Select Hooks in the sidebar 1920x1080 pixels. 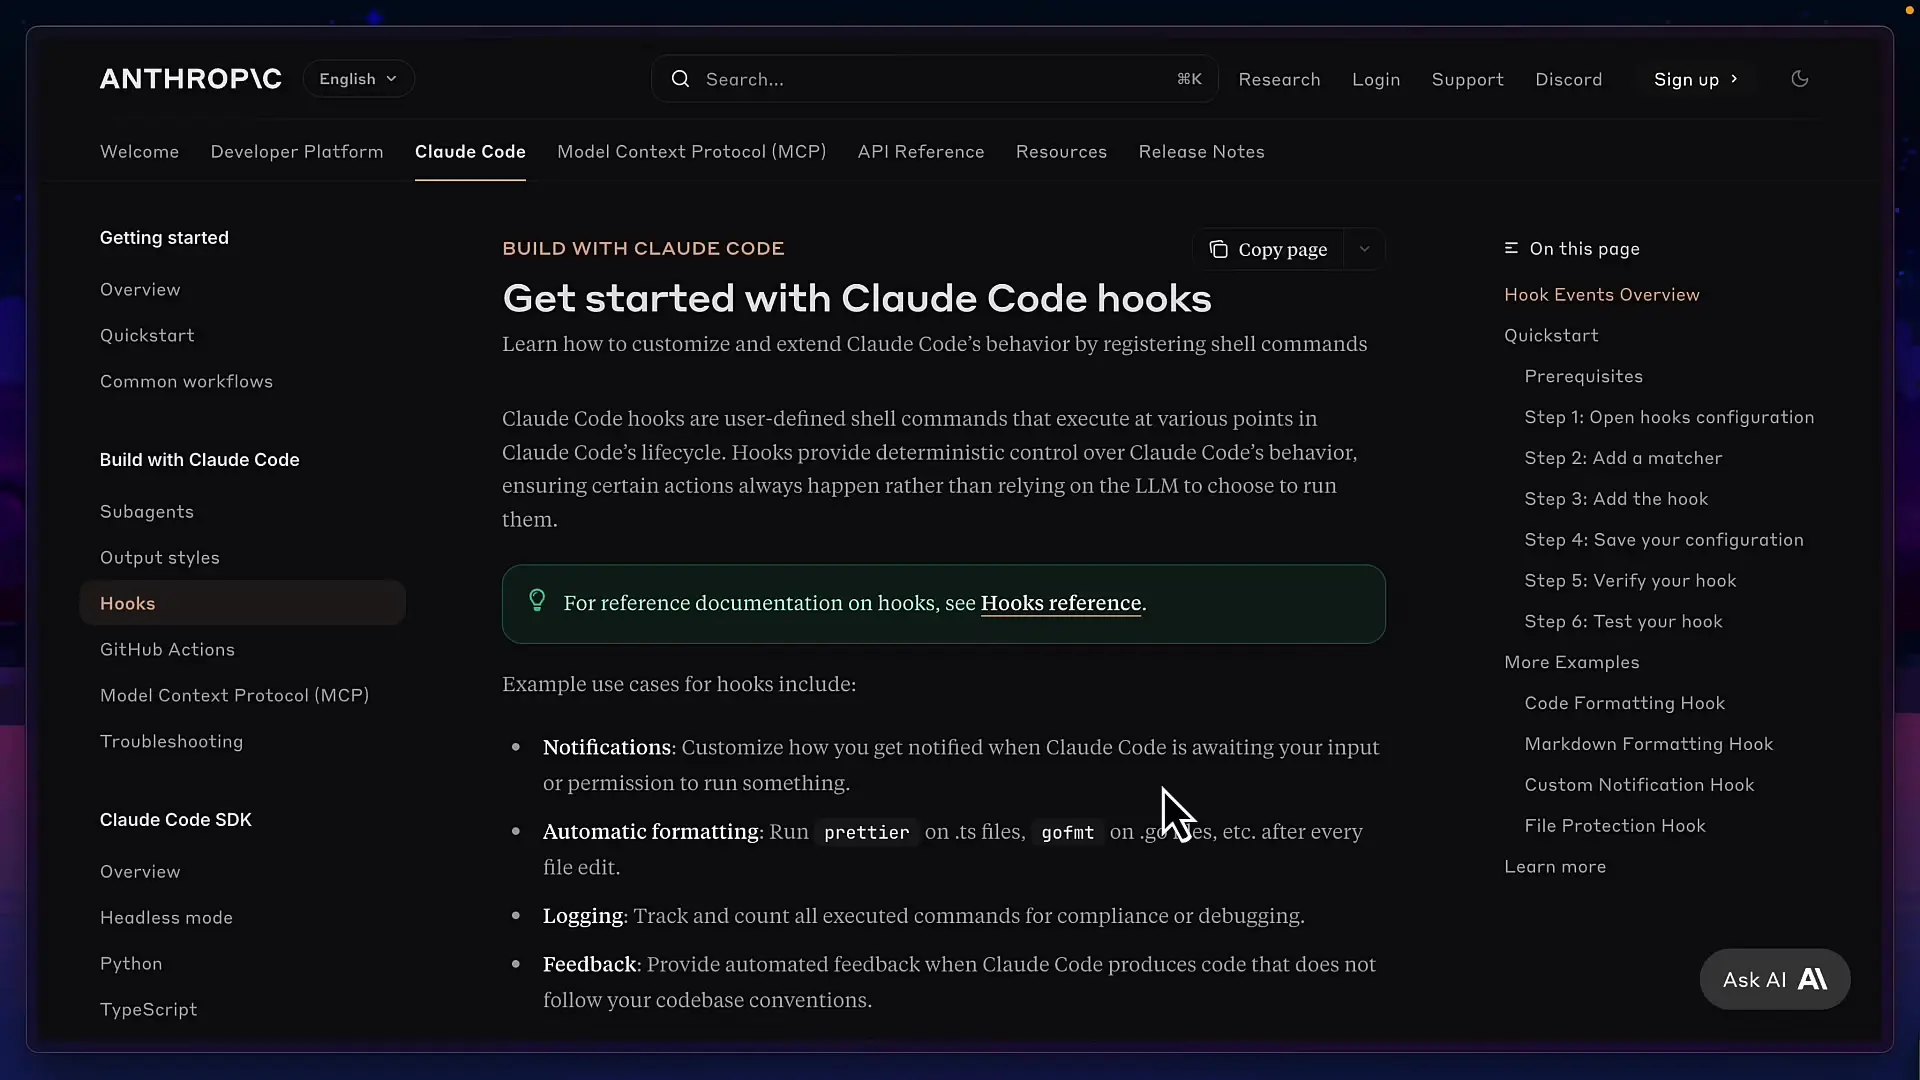[x=127, y=603]
